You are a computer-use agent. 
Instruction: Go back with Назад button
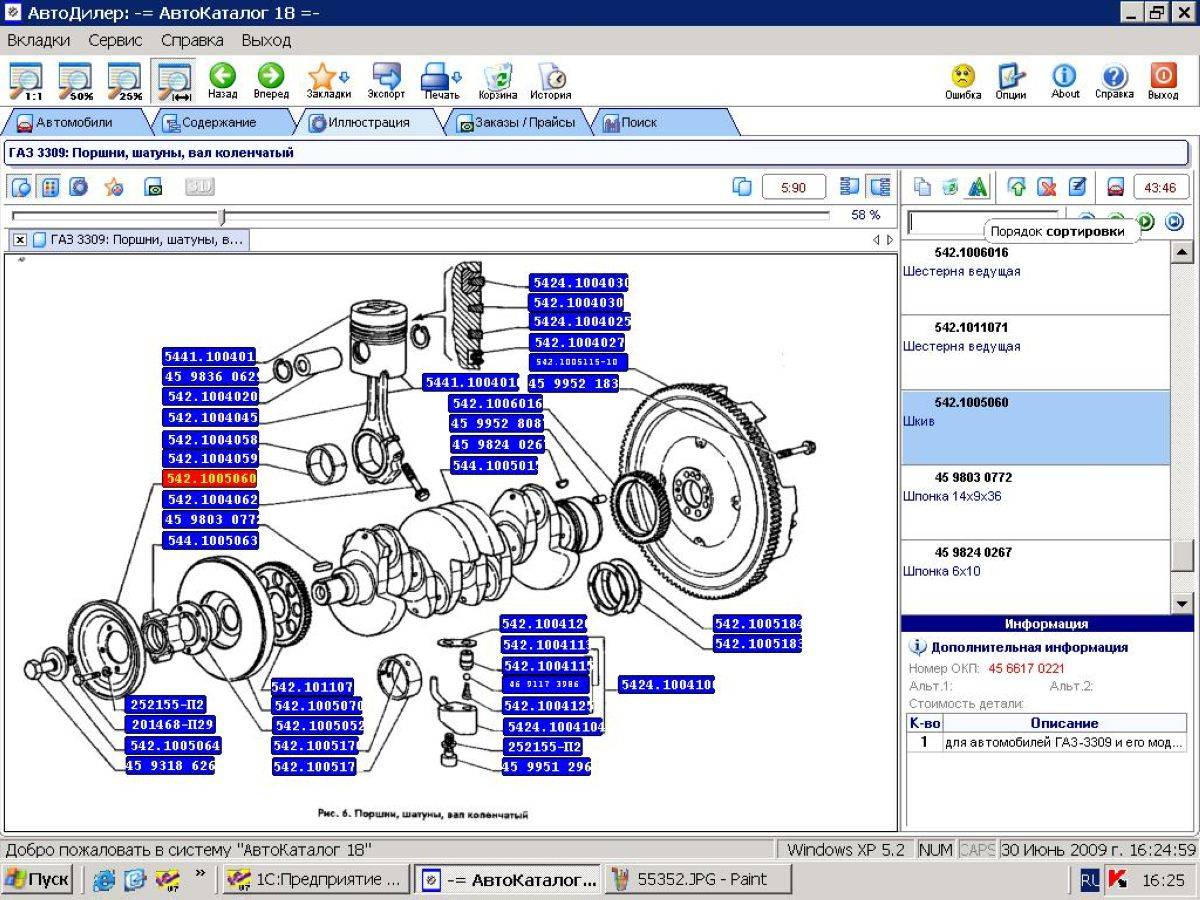[223, 81]
